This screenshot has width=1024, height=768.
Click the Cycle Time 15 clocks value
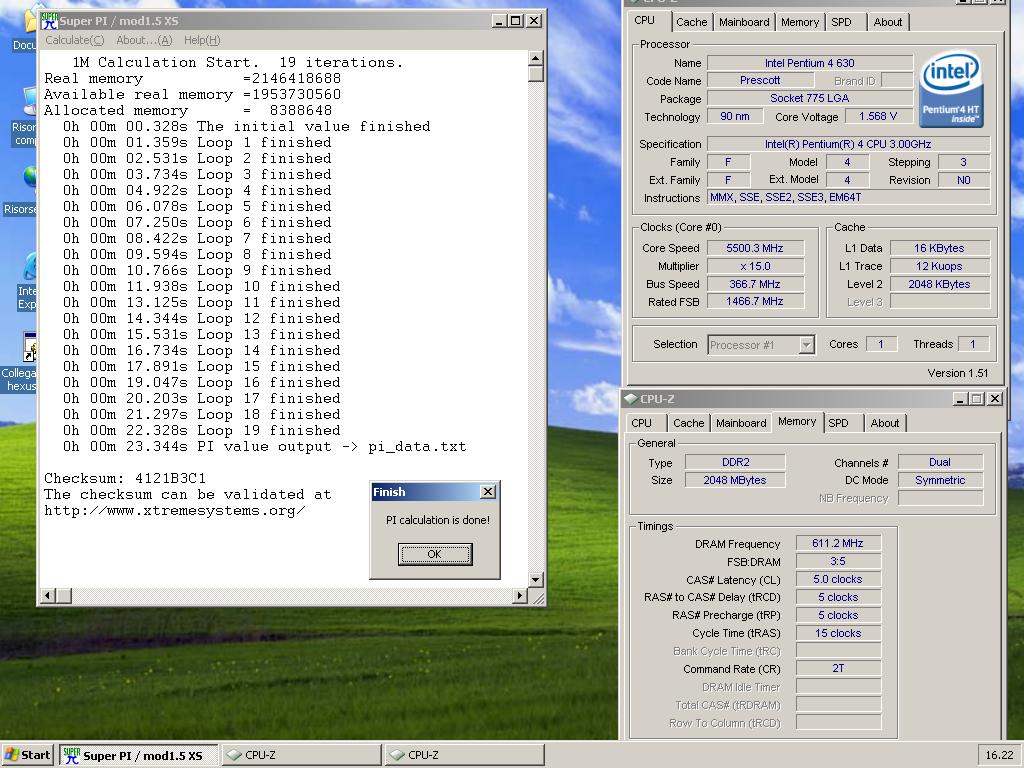(x=838, y=633)
